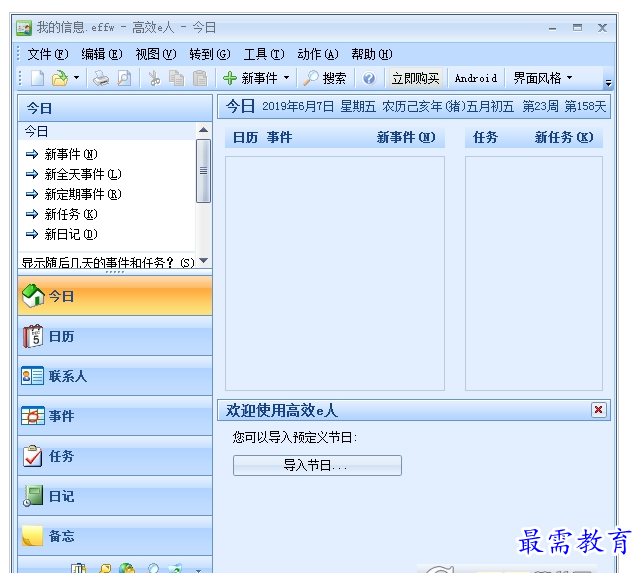Click the event calendar icon beside 事件

[33, 416]
